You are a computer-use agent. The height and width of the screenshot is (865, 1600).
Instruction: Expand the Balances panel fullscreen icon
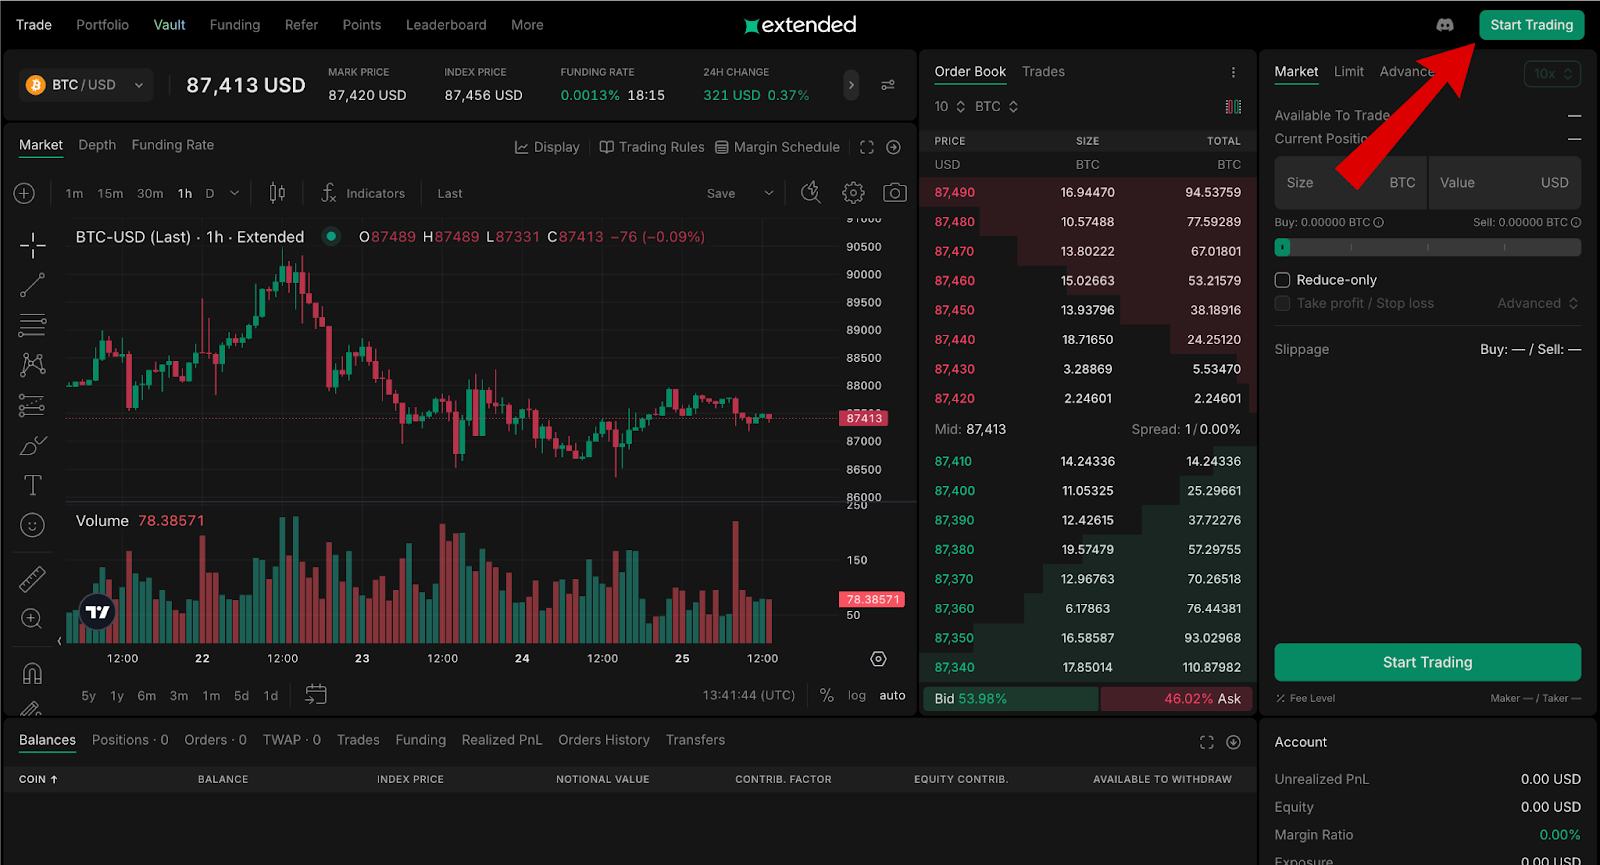click(x=1207, y=742)
